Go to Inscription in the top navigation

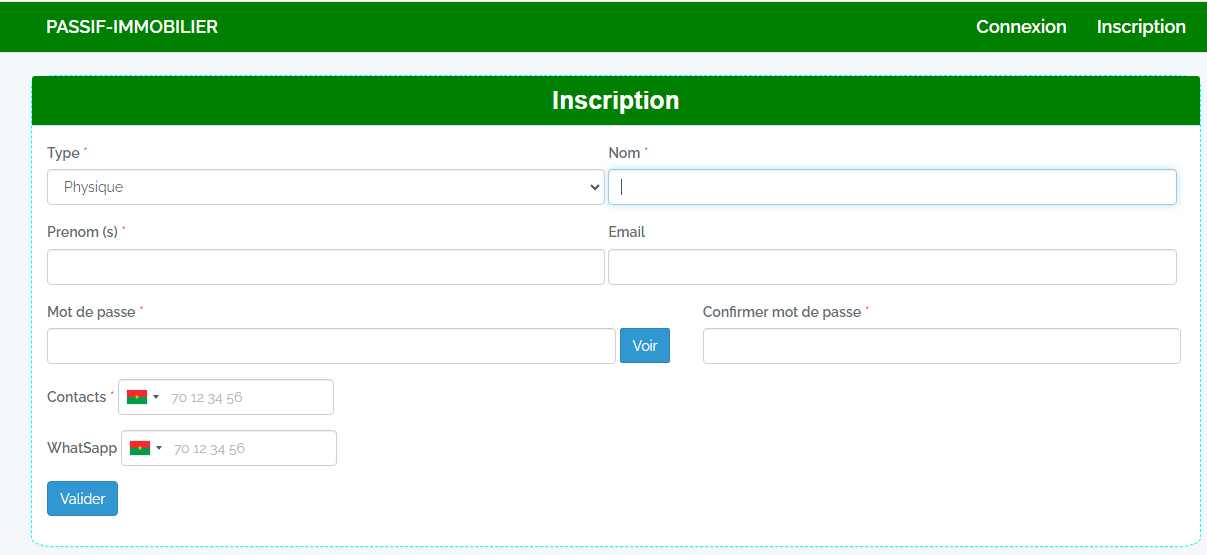[1141, 27]
